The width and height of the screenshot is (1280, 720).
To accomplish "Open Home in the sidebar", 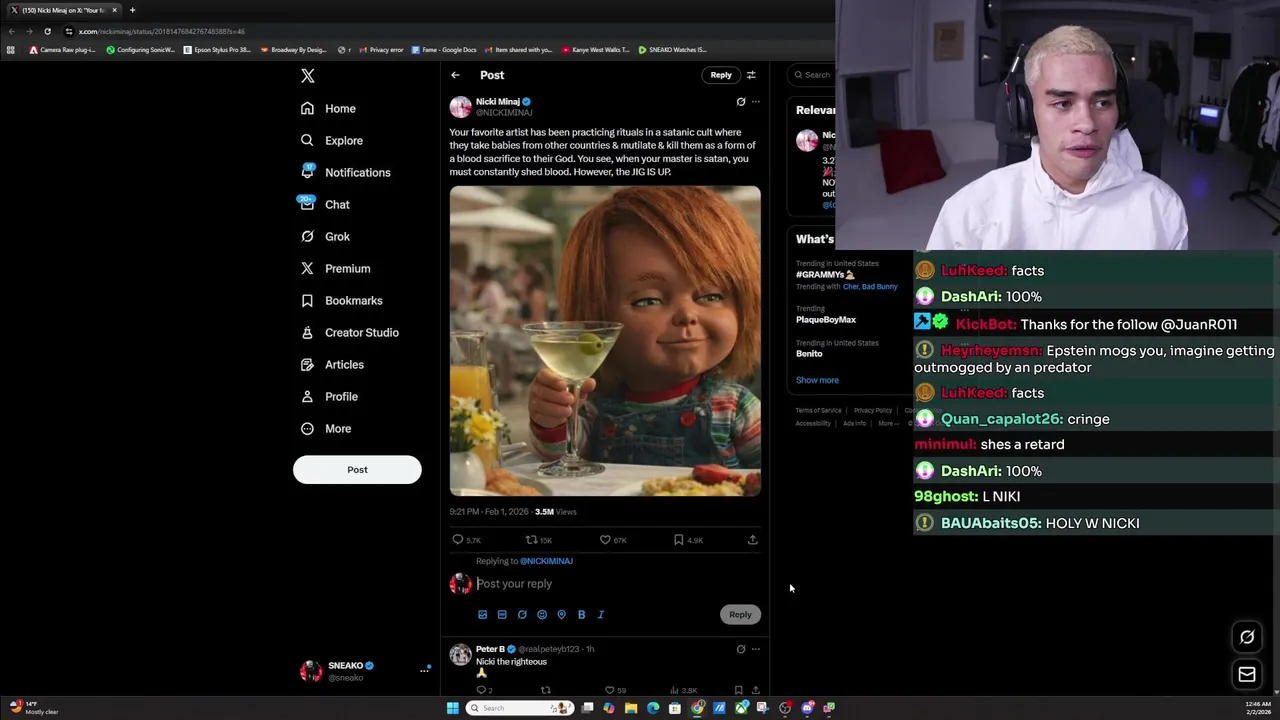I will pyautogui.click(x=329, y=108).
